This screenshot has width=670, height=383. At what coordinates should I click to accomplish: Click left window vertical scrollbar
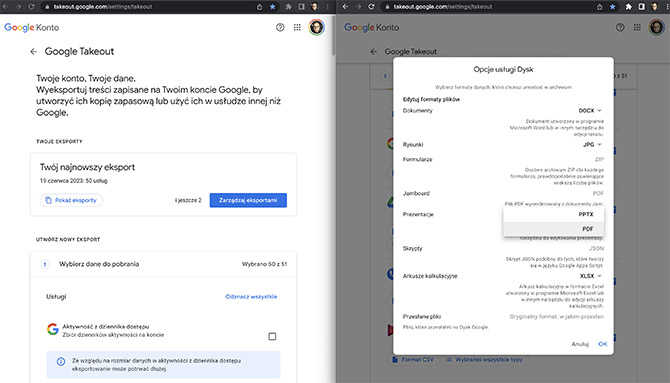pyautogui.click(x=333, y=34)
